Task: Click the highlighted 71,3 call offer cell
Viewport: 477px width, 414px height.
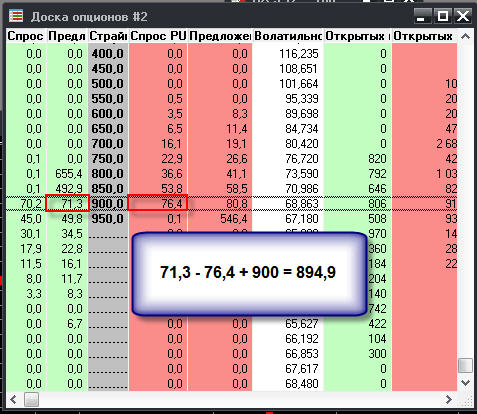Action: (67, 203)
